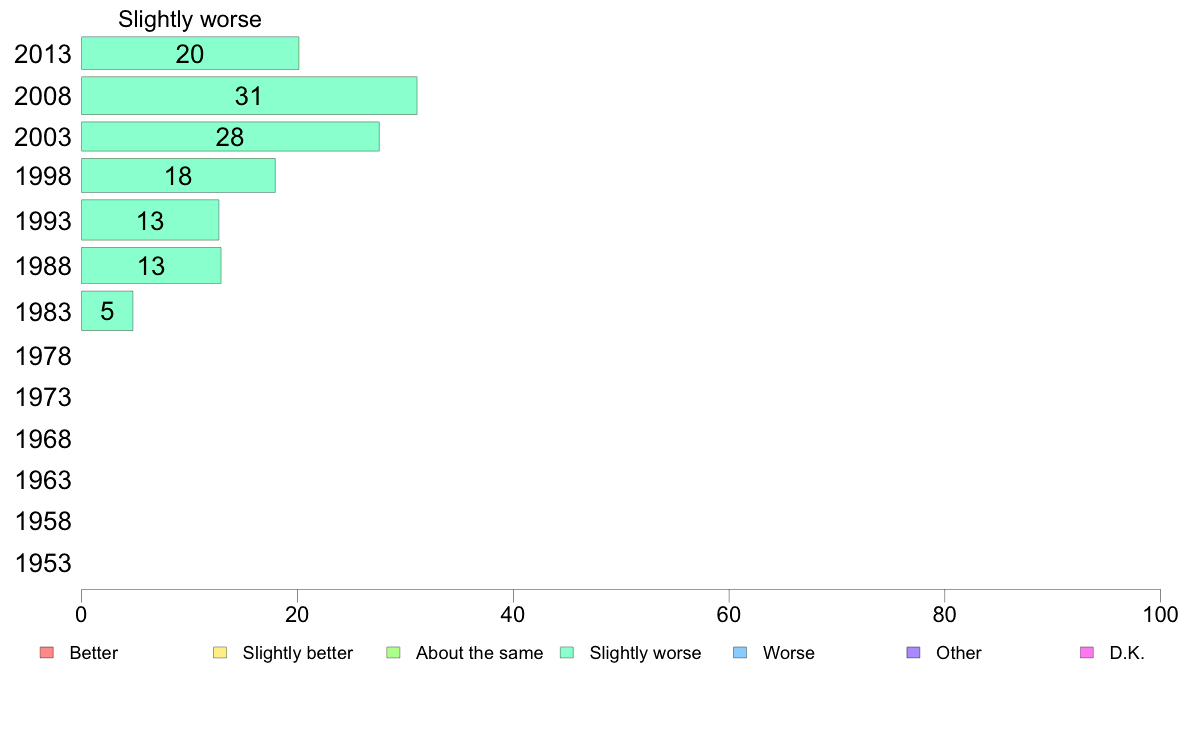Click the 1953 year label
The height and width of the screenshot is (736, 1188).
coord(43,563)
